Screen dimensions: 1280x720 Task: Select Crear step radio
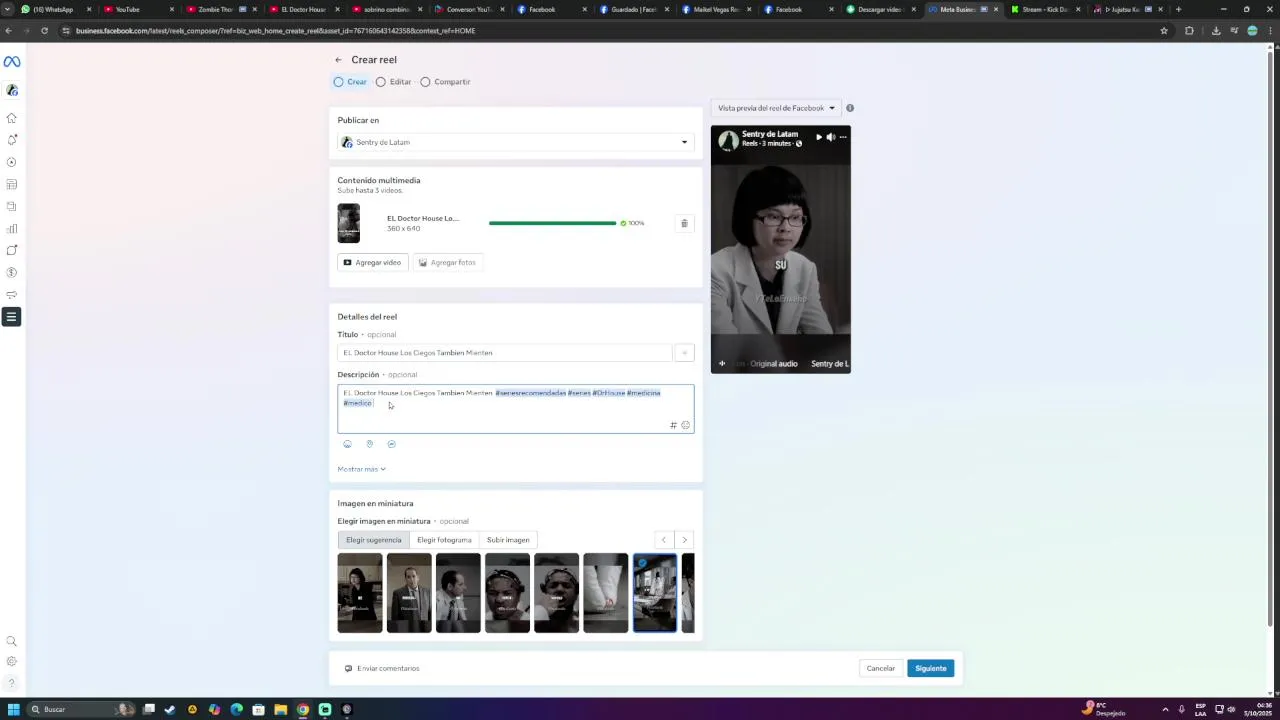tap(338, 82)
